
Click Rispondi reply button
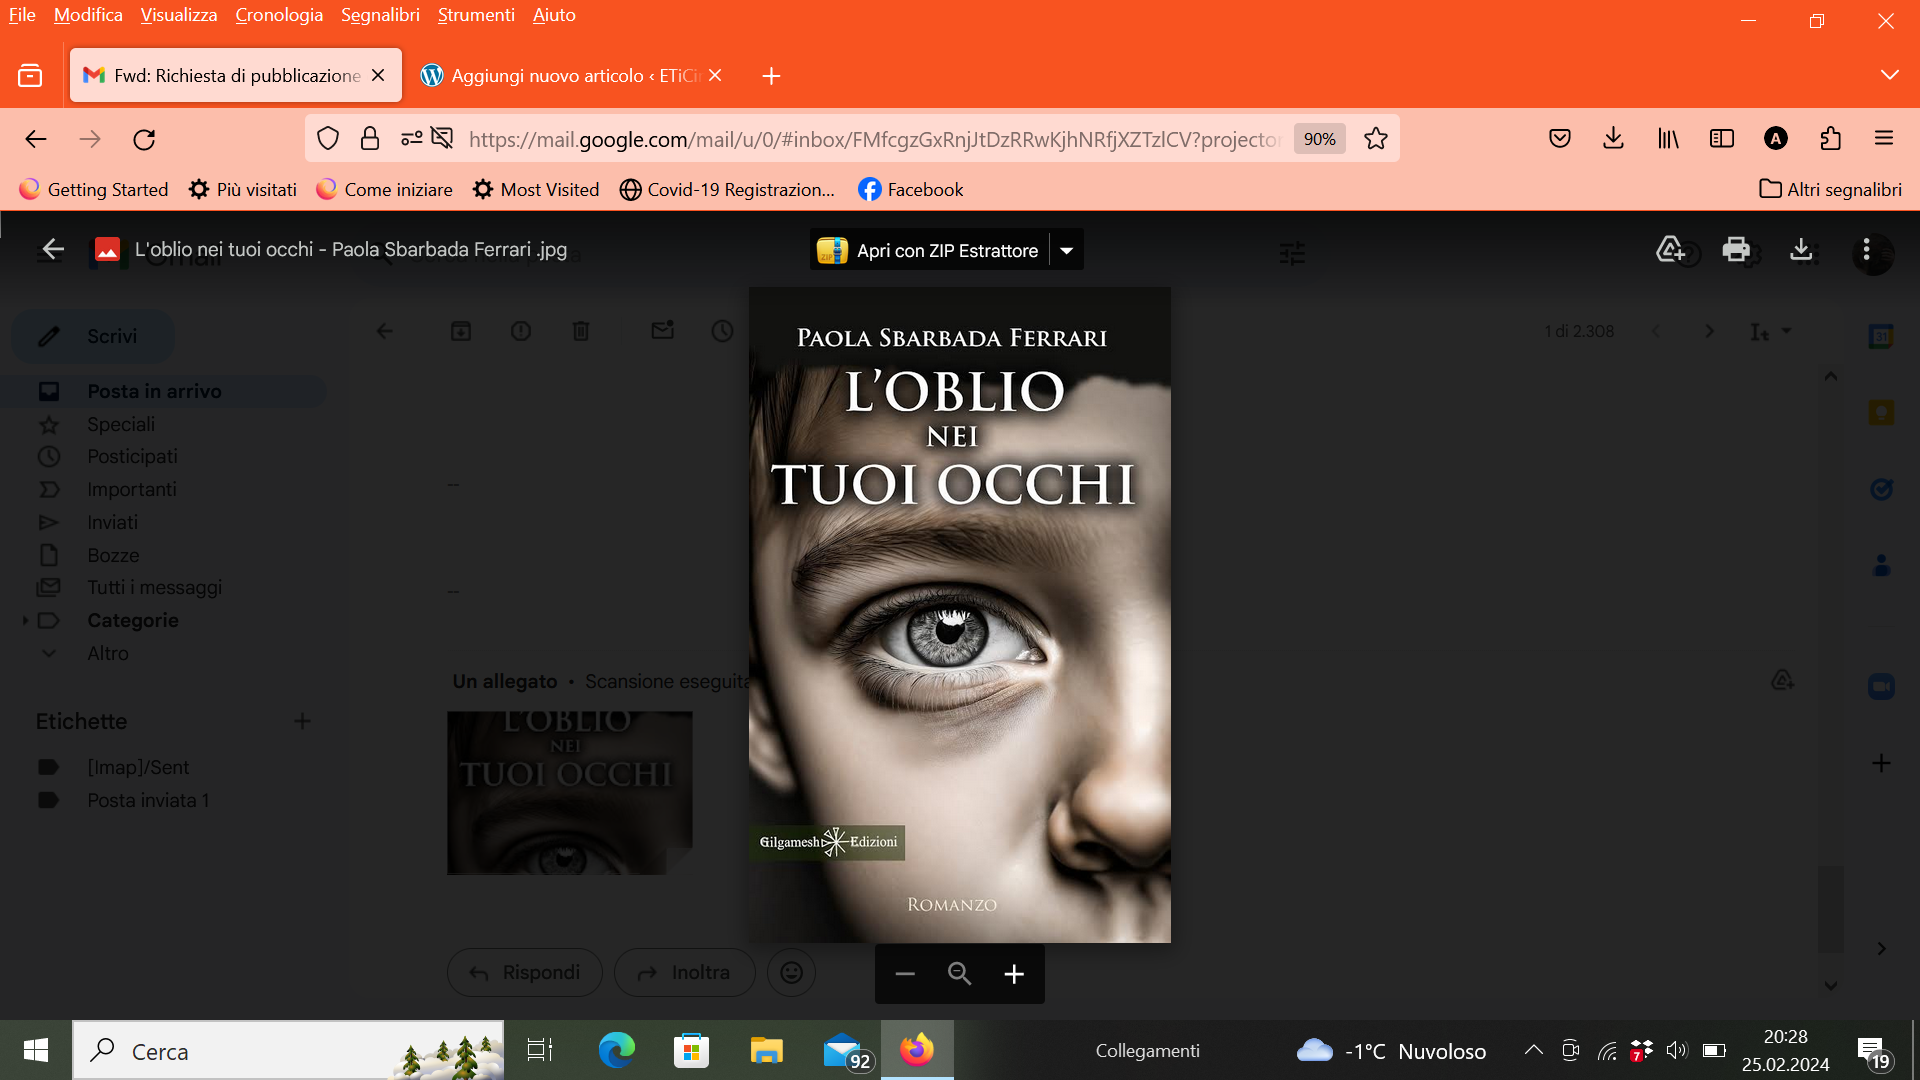point(525,973)
